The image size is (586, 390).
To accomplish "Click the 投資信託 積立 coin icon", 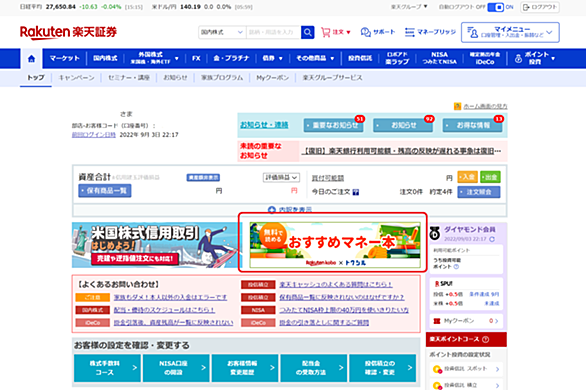I will coord(437,385).
